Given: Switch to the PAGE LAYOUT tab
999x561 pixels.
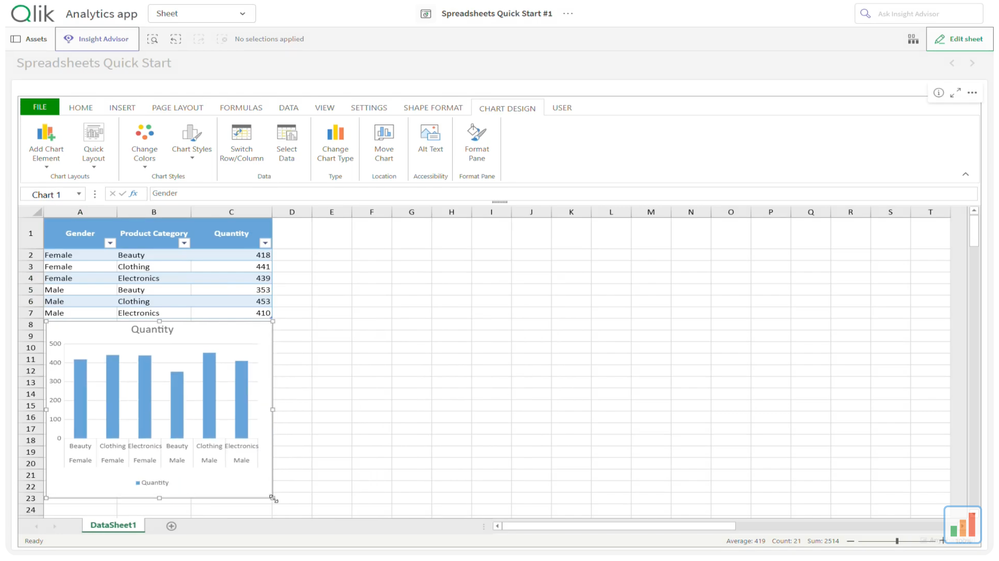Looking at the screenshot, I should click(178, 108).
